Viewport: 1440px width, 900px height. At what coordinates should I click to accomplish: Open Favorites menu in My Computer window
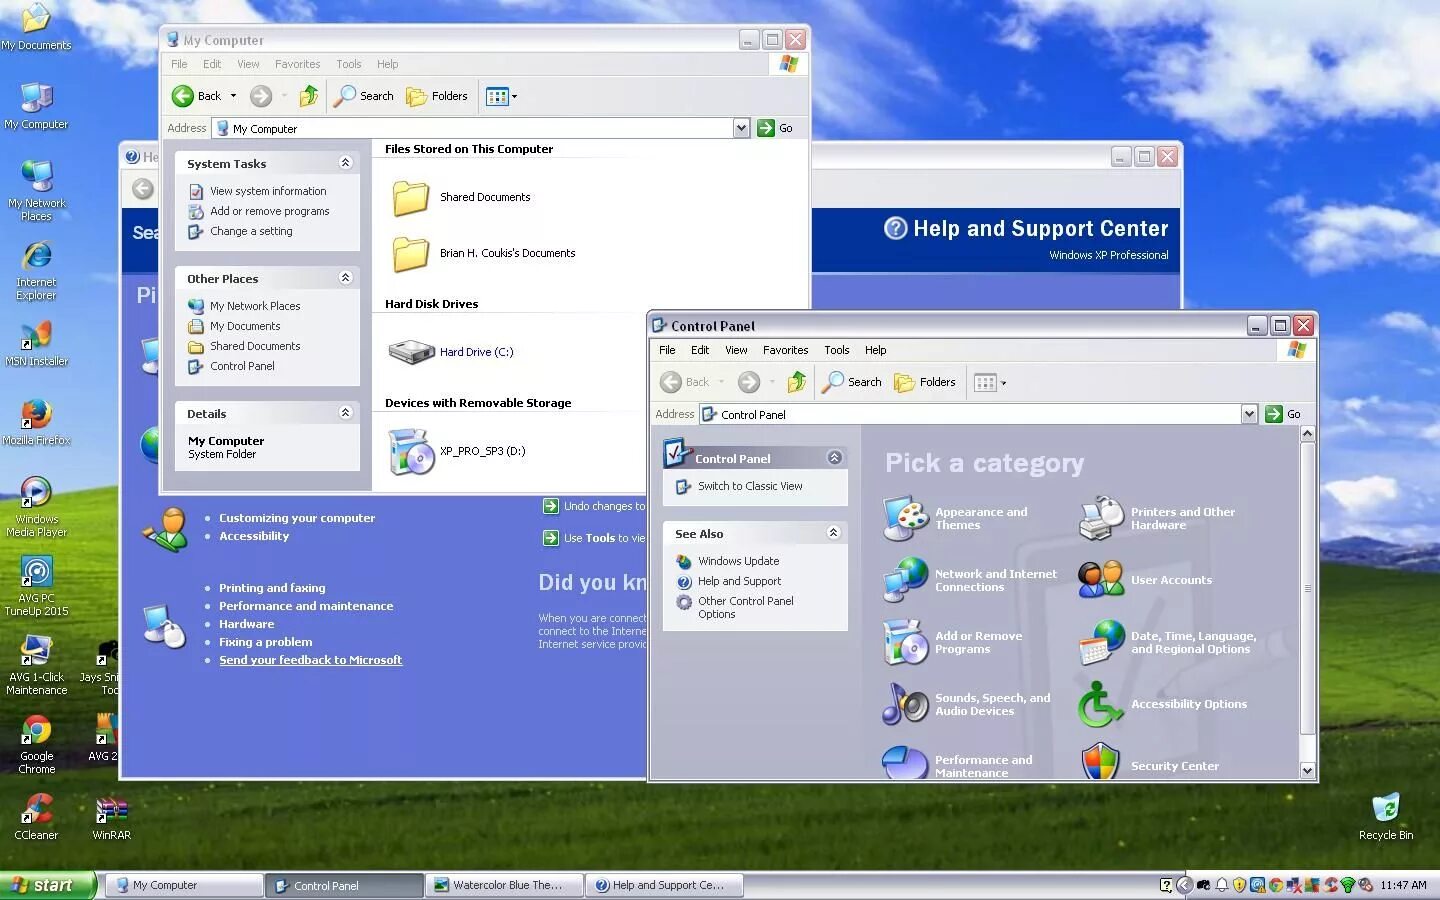297,64
